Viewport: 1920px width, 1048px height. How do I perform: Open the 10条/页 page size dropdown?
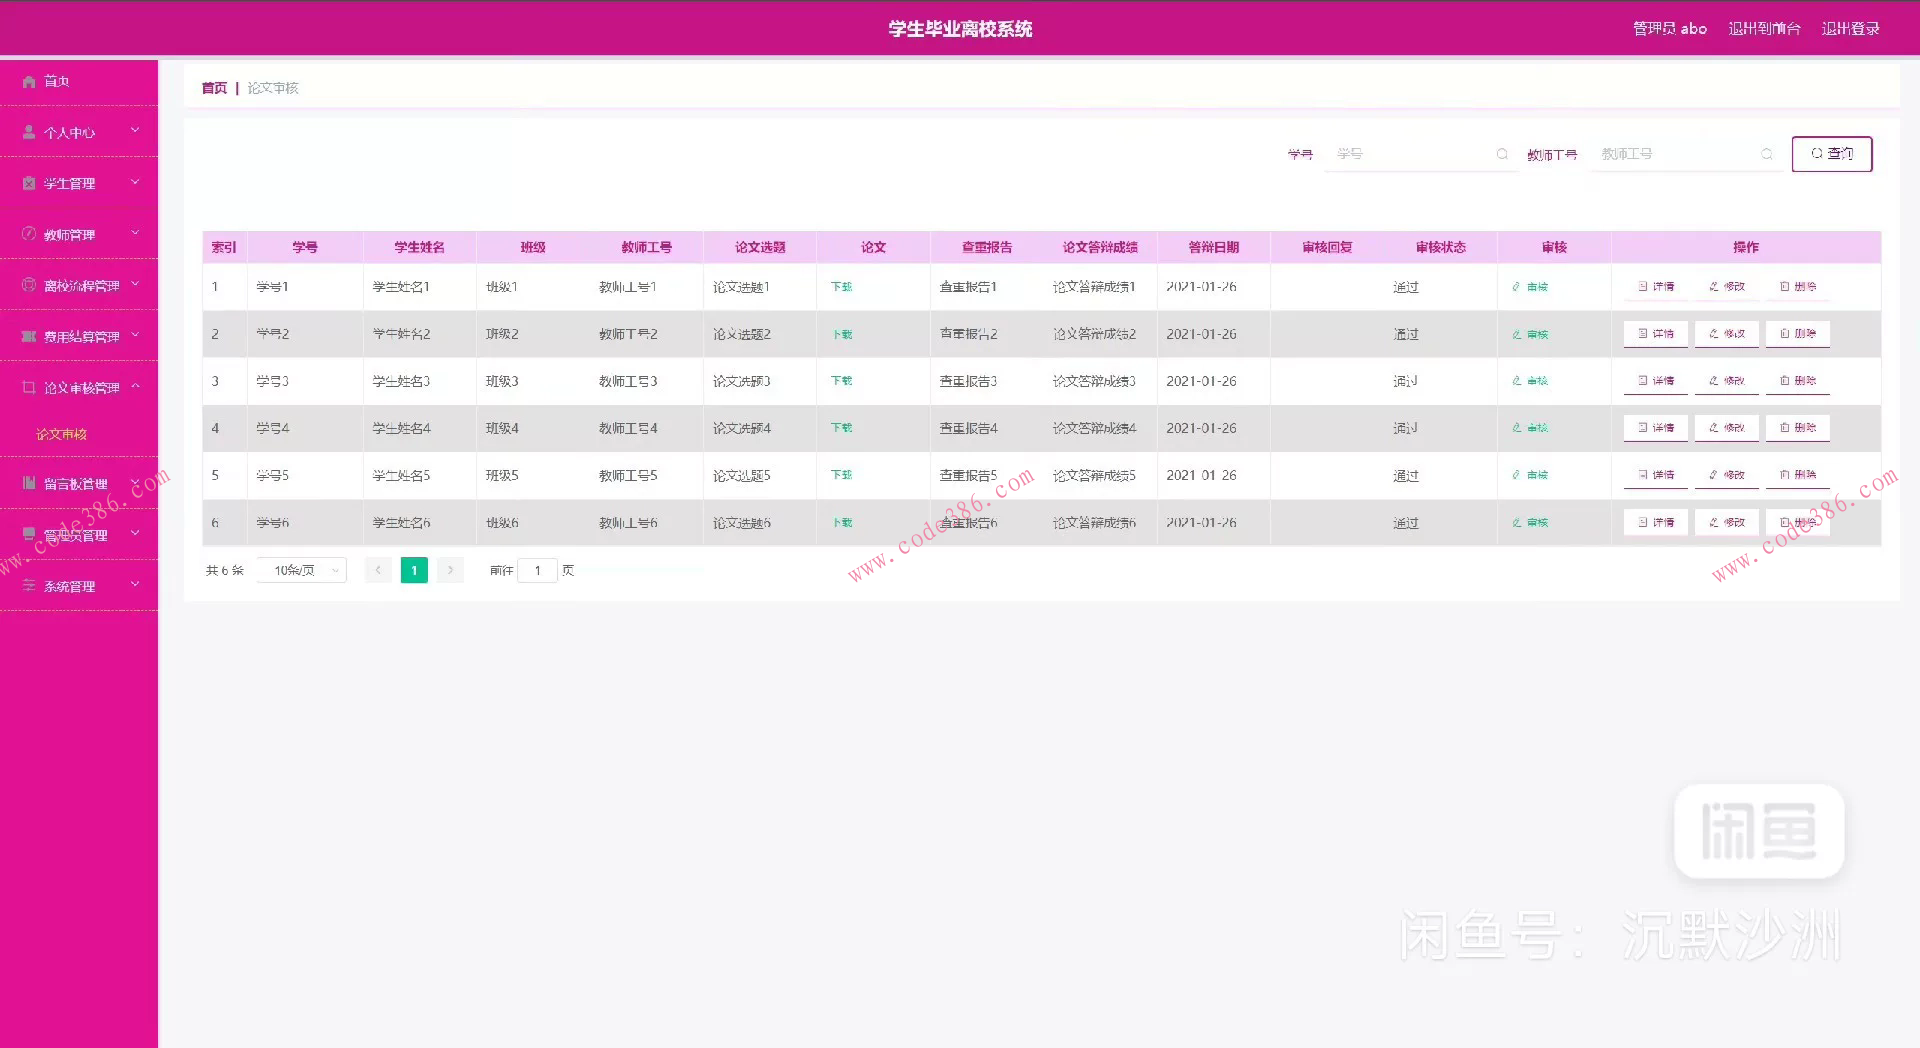tap(301, 570)
